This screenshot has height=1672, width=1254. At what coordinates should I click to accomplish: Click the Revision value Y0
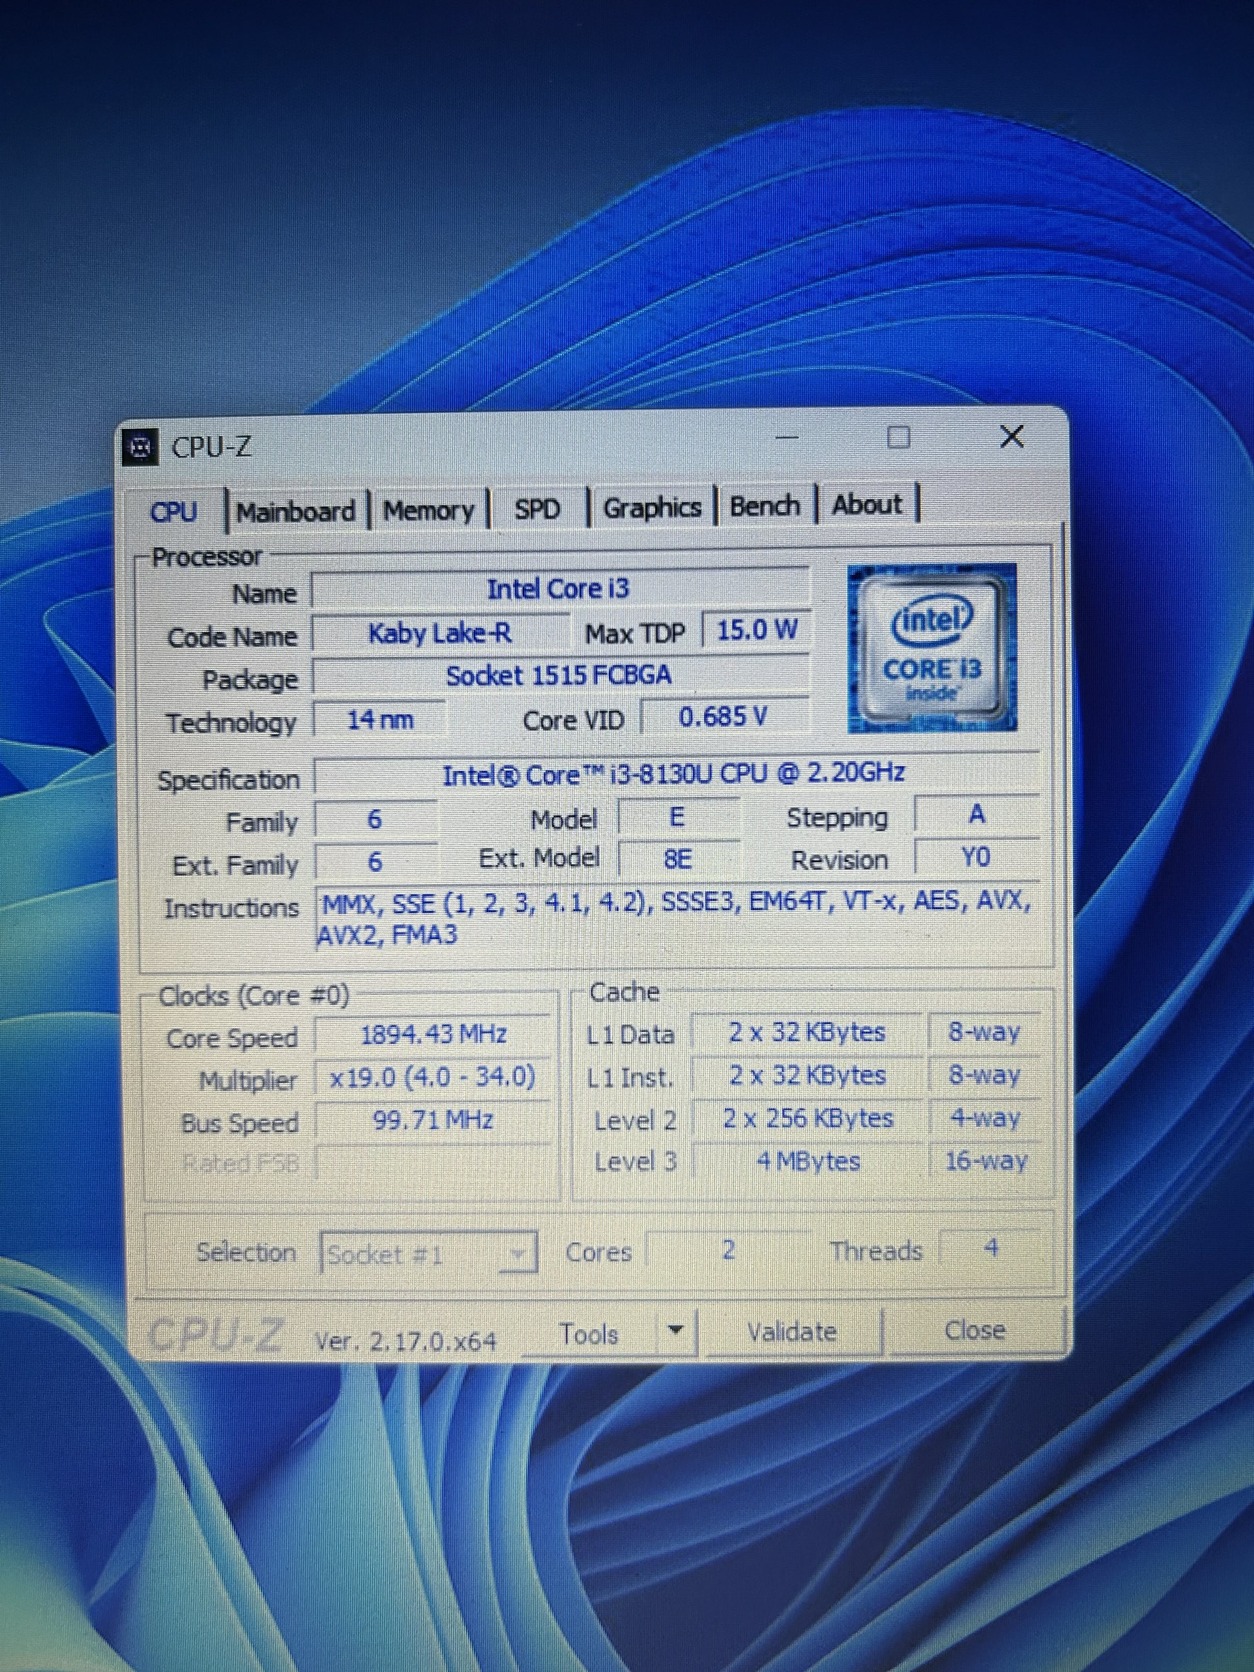(x=976, y=857)
